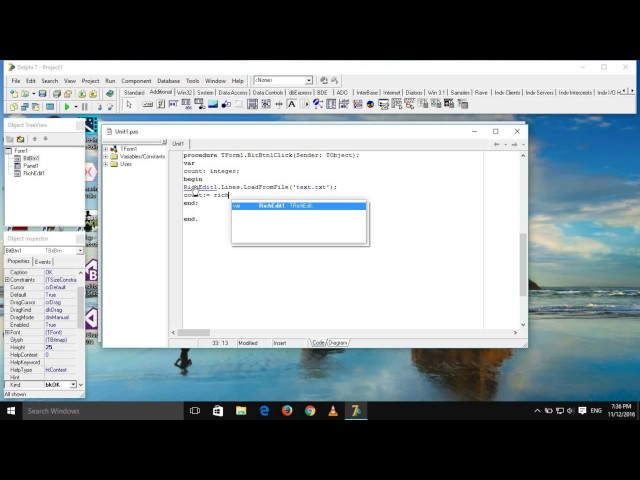The width and height of the screenshot is (640, 480).
Task: Open the Component menu
Action: point(136,81)
